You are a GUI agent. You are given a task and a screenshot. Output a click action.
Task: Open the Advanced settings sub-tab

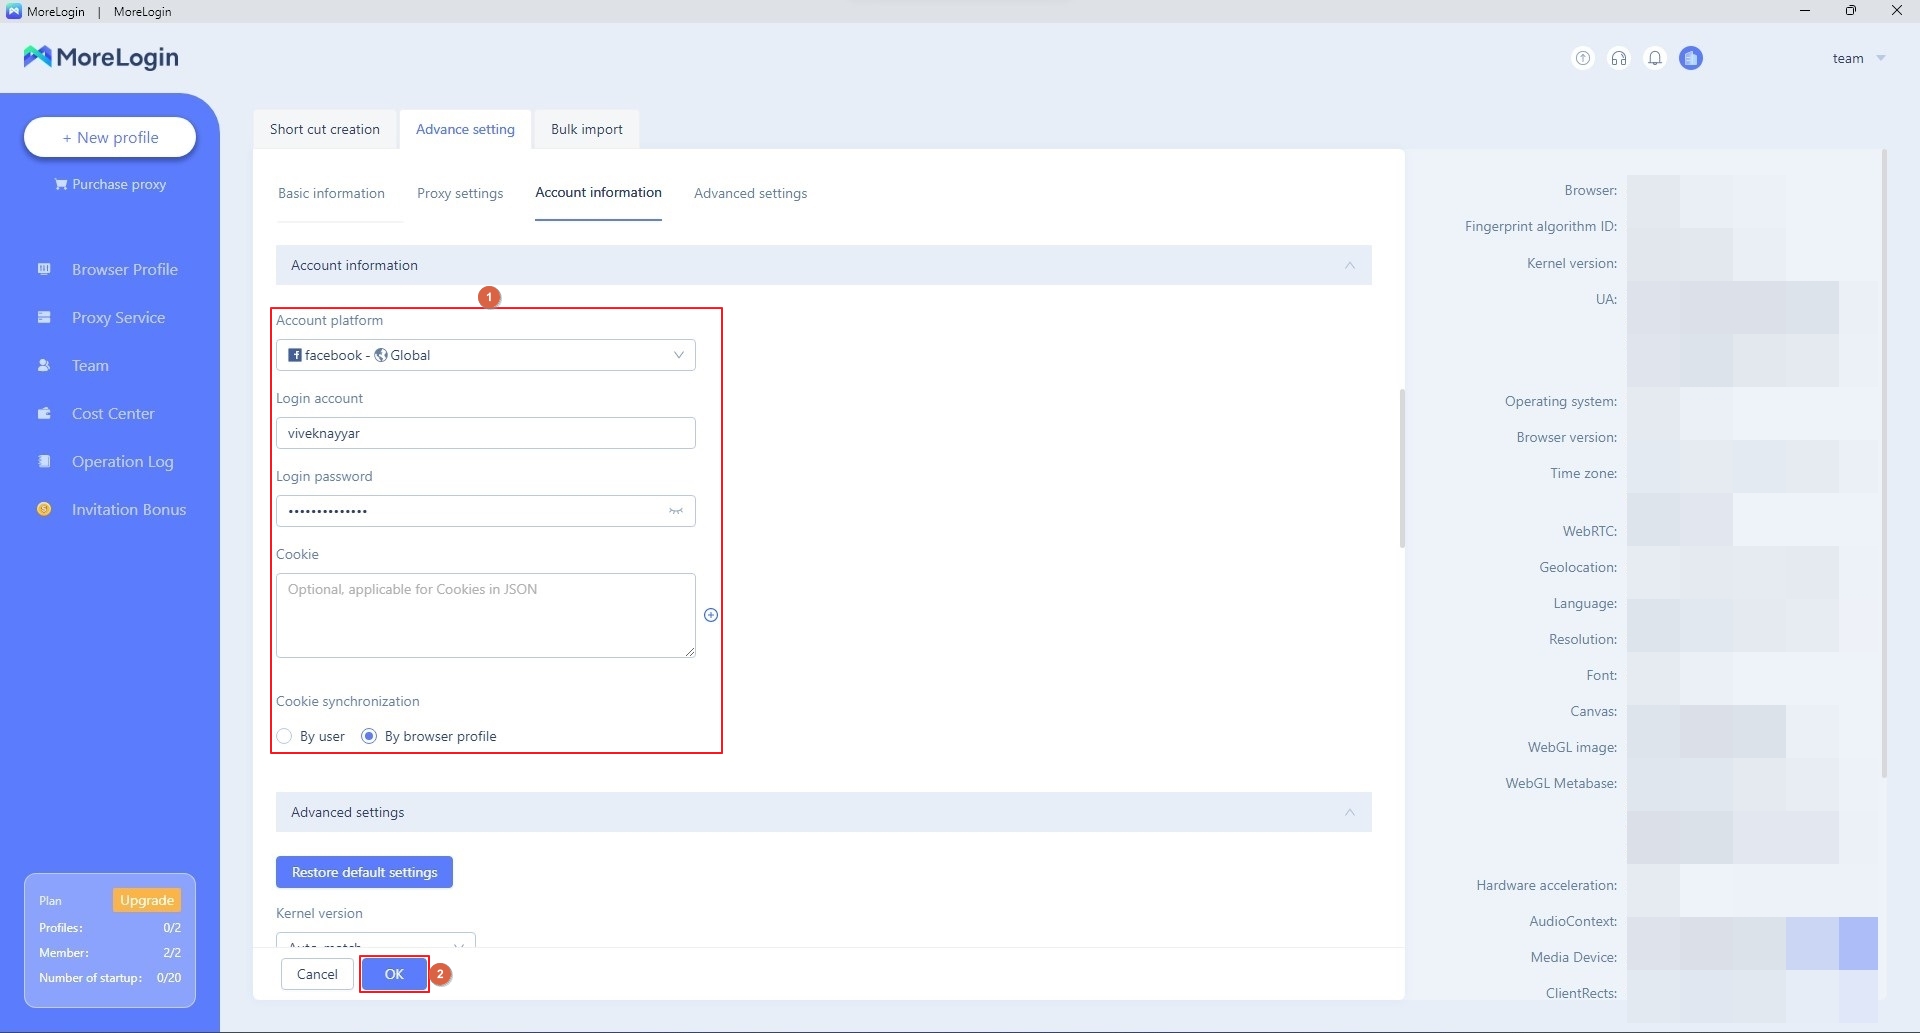click(750, 193)
